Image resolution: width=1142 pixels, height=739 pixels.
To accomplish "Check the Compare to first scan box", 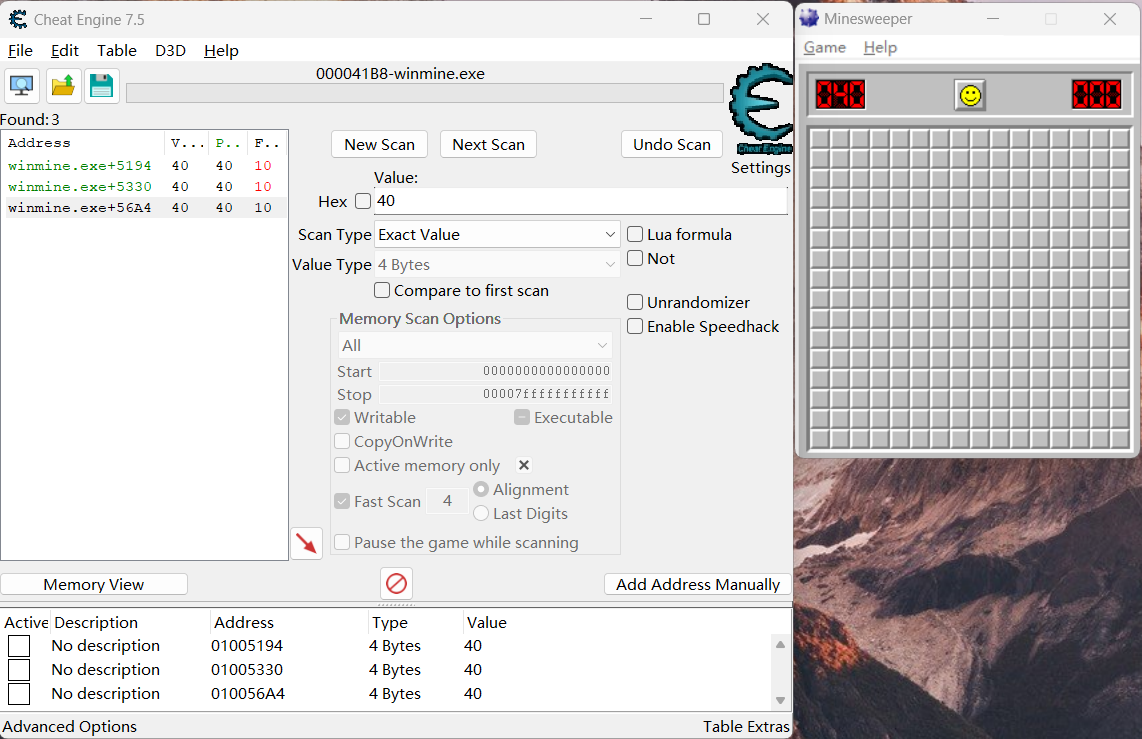I will point(382,290).
